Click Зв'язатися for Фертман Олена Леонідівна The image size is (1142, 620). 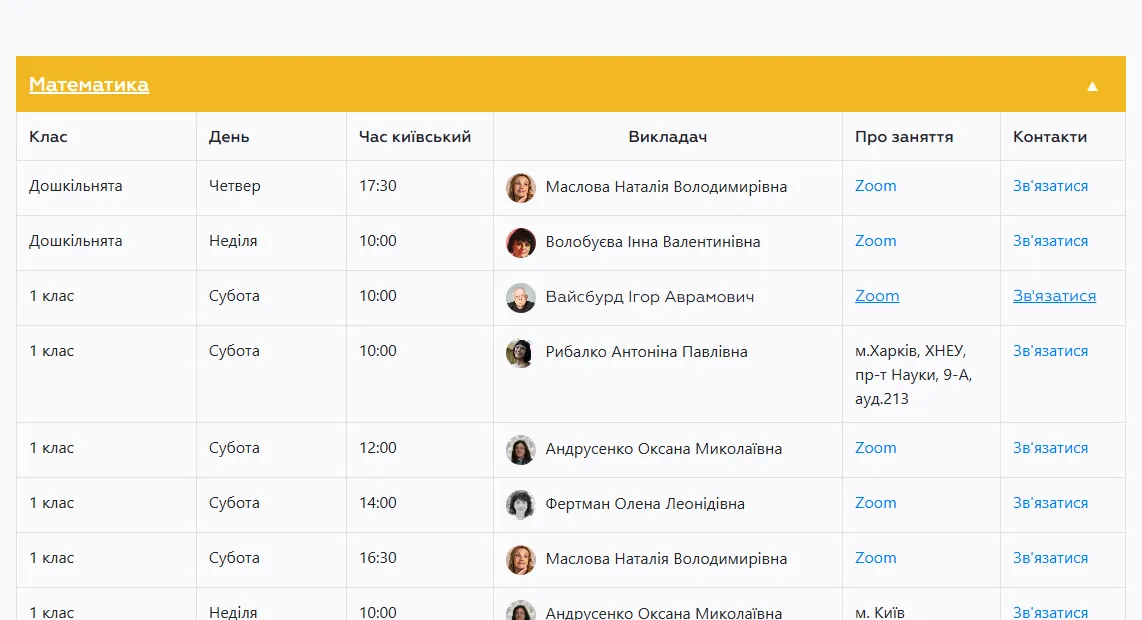click(1050, 503)
